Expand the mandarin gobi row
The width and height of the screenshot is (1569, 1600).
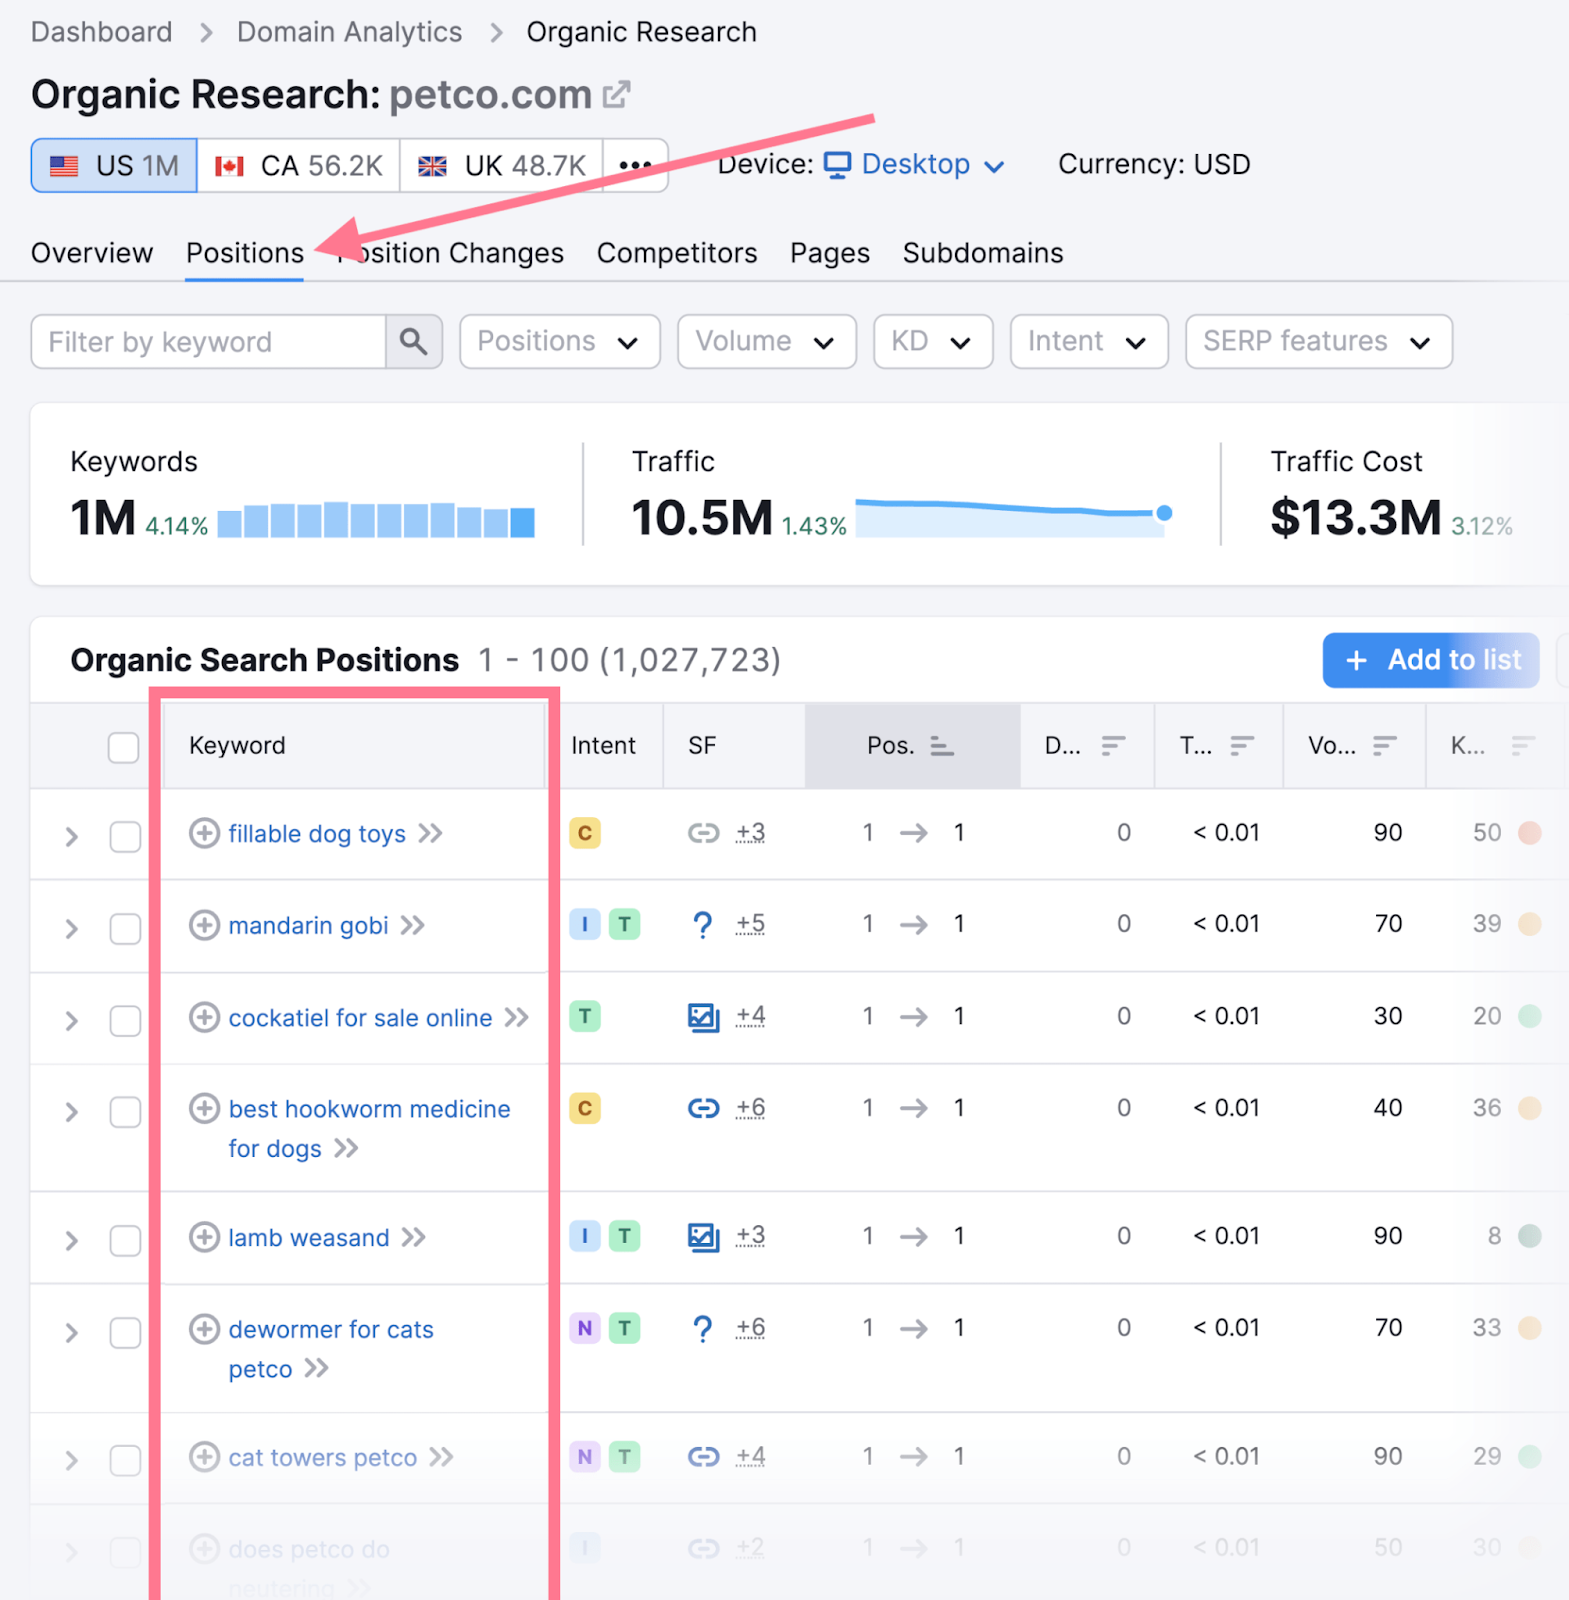pos(71,929)
